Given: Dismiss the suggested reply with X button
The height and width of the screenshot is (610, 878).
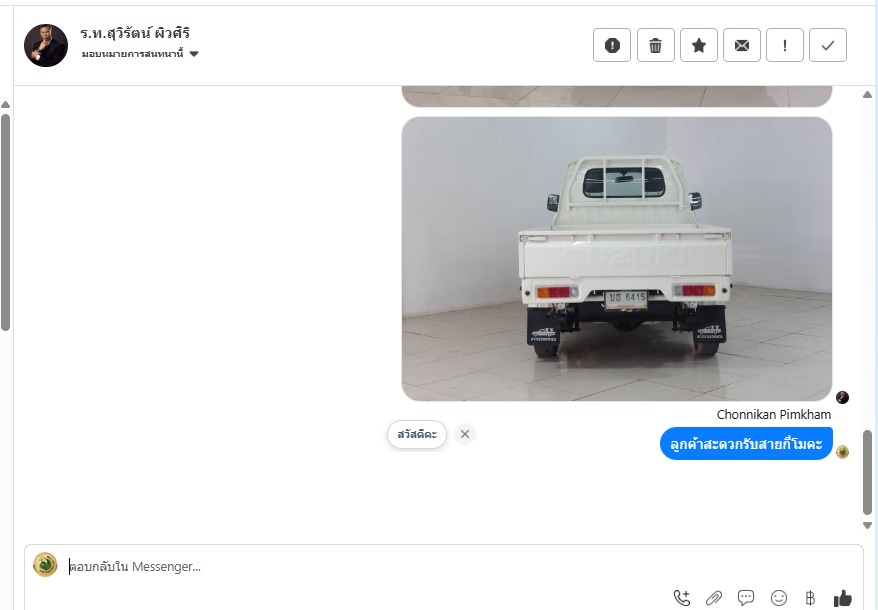Looking at the screenshot, I should click(465, 434).
